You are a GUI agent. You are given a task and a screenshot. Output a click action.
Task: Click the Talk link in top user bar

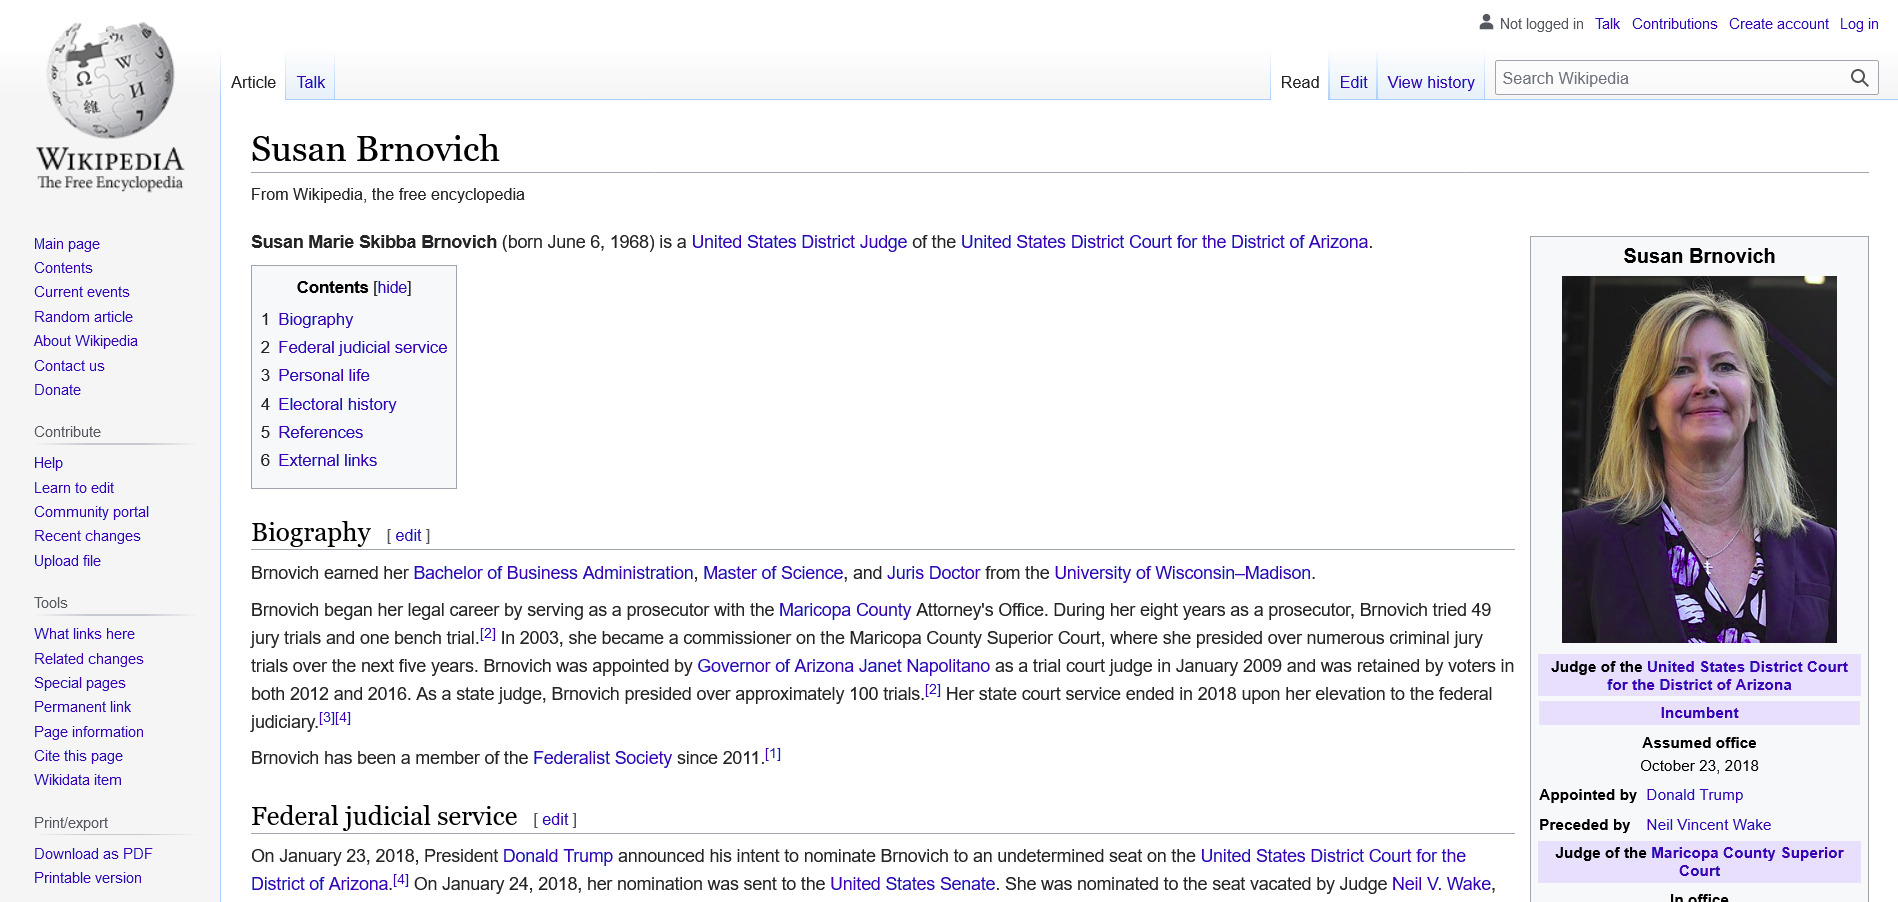[x=1607, y=24]
